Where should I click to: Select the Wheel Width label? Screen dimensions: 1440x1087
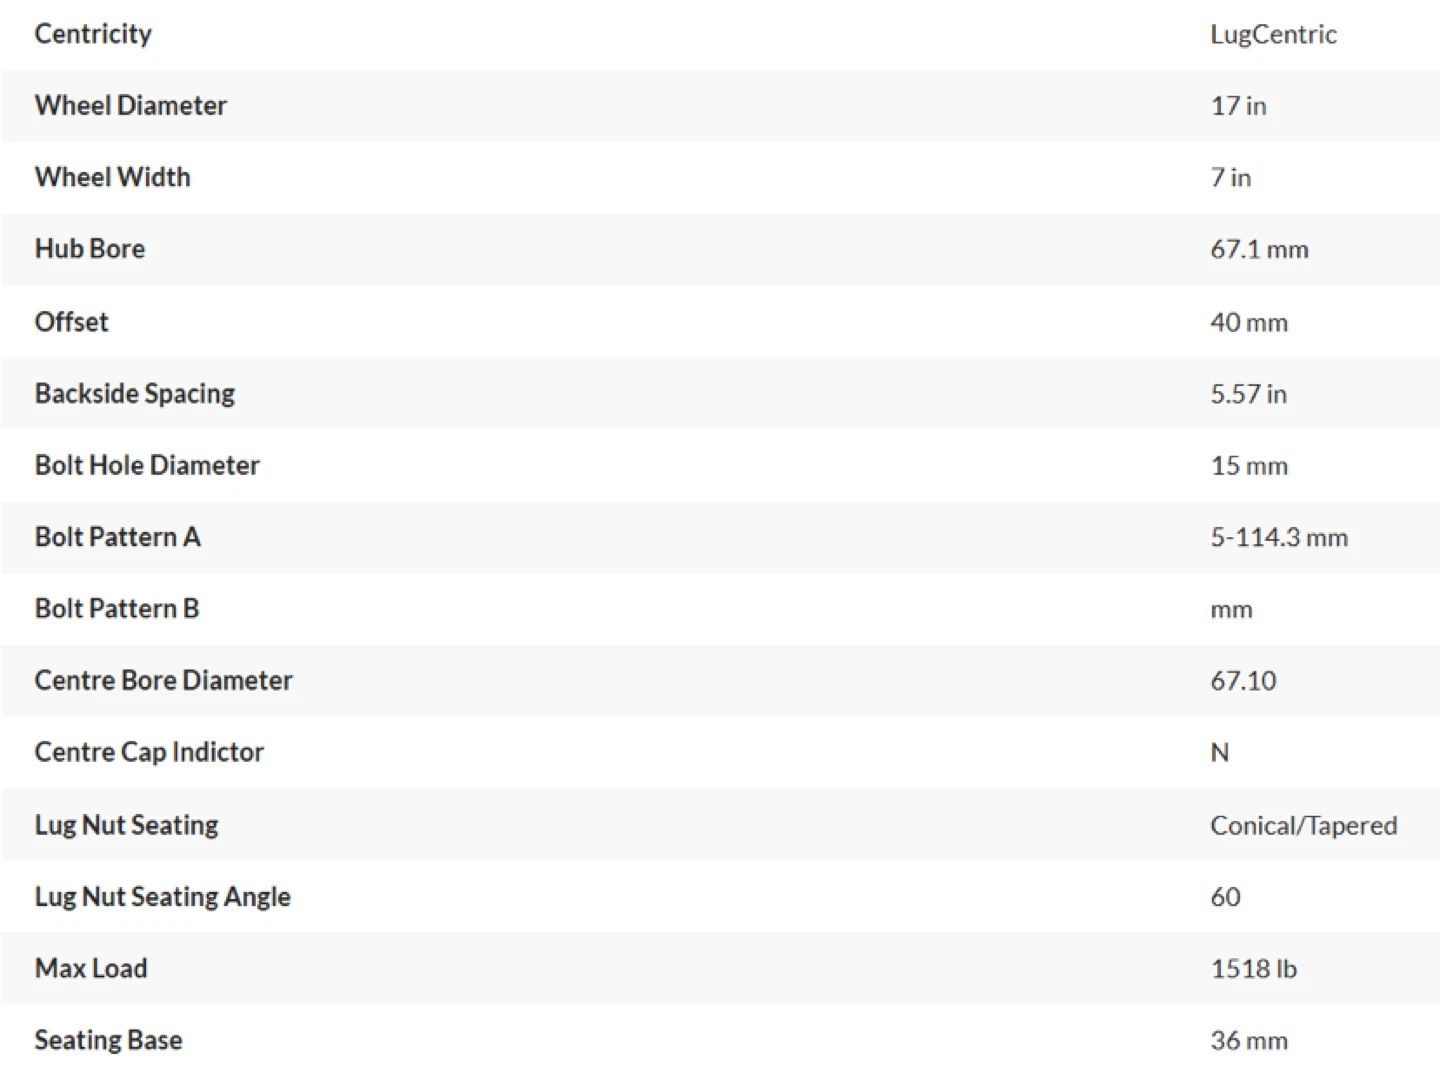(113, 177)
